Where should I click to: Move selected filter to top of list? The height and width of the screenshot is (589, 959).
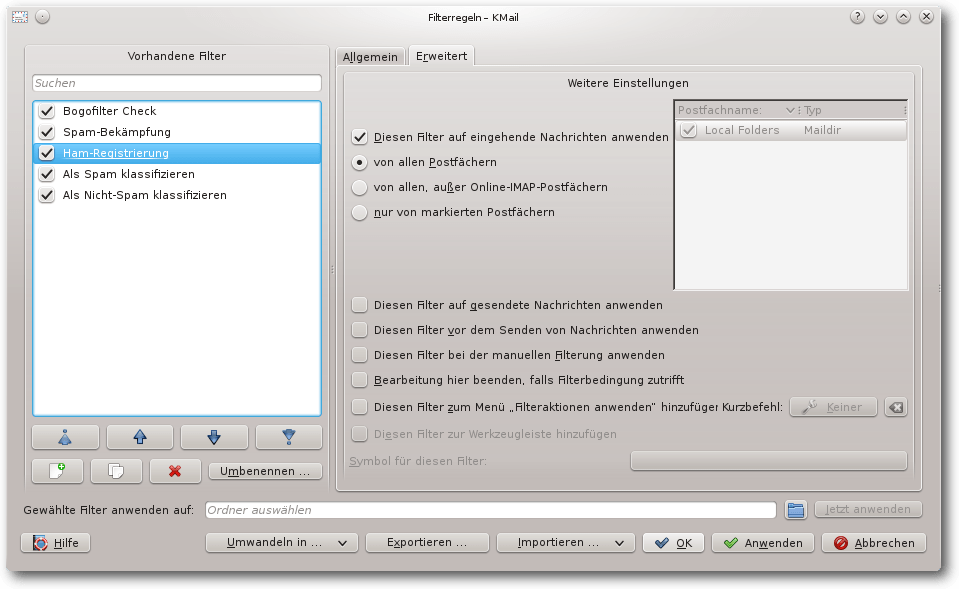click(65, 437)
